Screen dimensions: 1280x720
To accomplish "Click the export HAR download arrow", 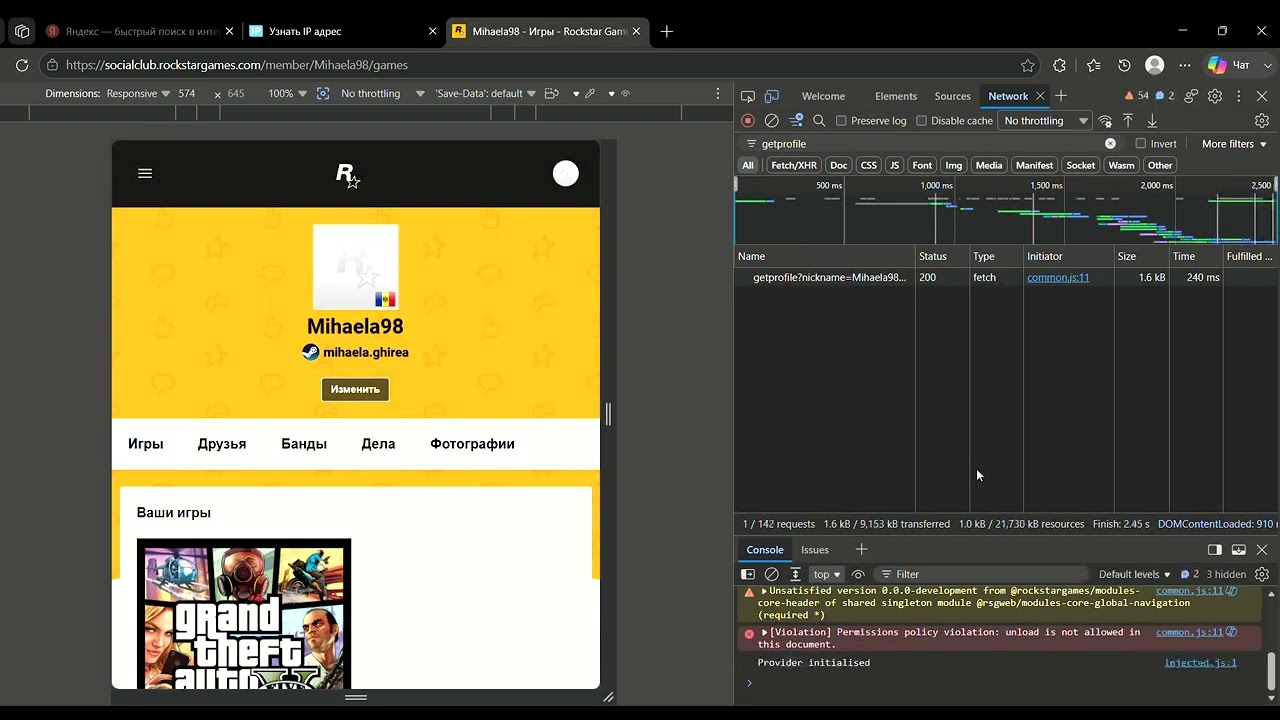I will click(x=1152, y=121).
